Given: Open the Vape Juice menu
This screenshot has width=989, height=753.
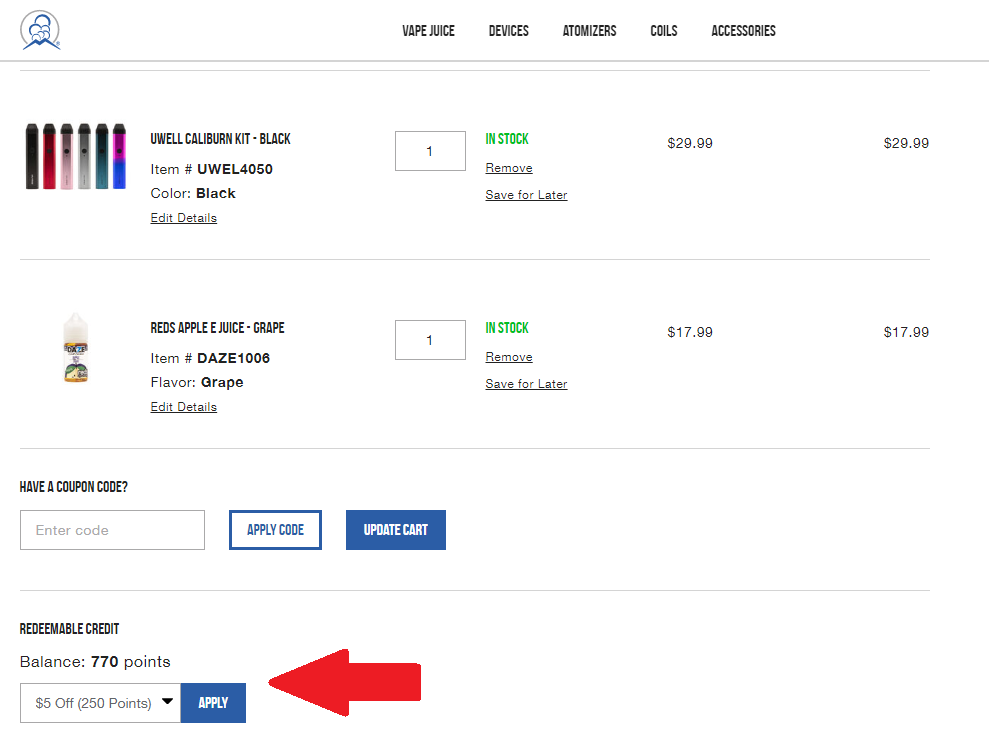Looking at the screenshot, I should (x=428, y=31).
